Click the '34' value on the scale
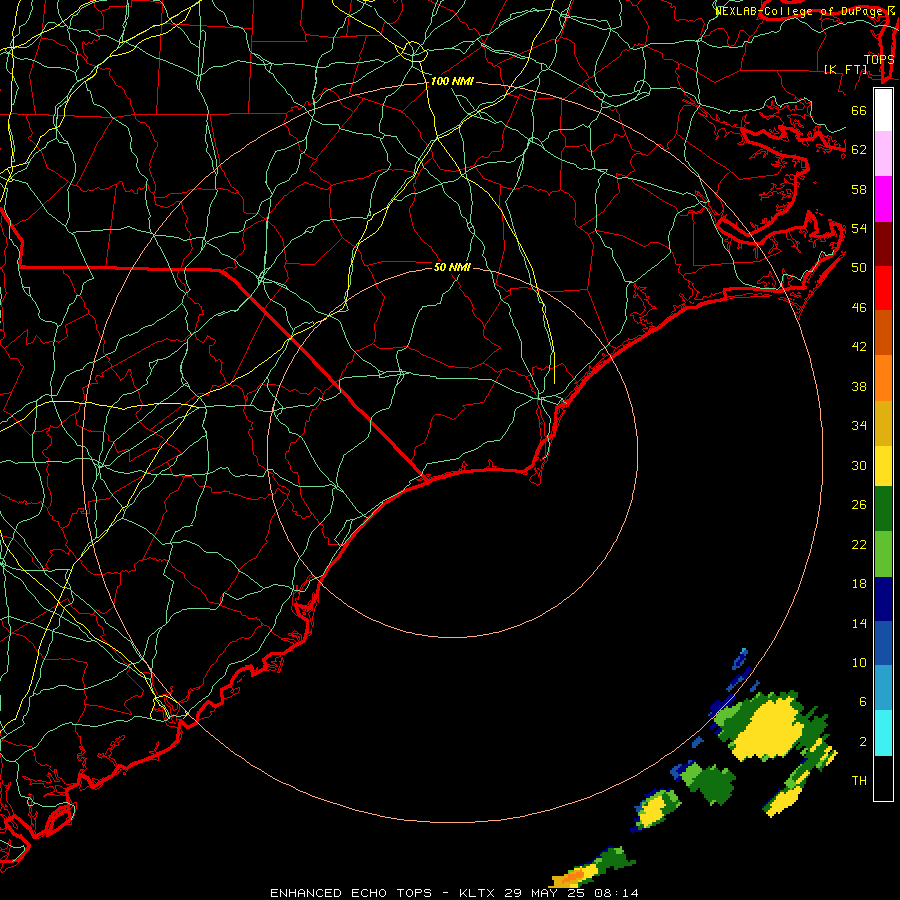The image size is (900, 900). [x=859, y=426]
